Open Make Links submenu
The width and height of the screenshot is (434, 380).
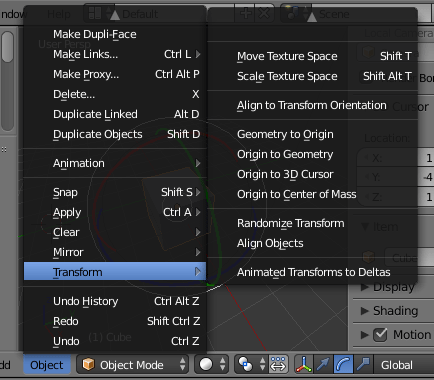tap(115, 54)
